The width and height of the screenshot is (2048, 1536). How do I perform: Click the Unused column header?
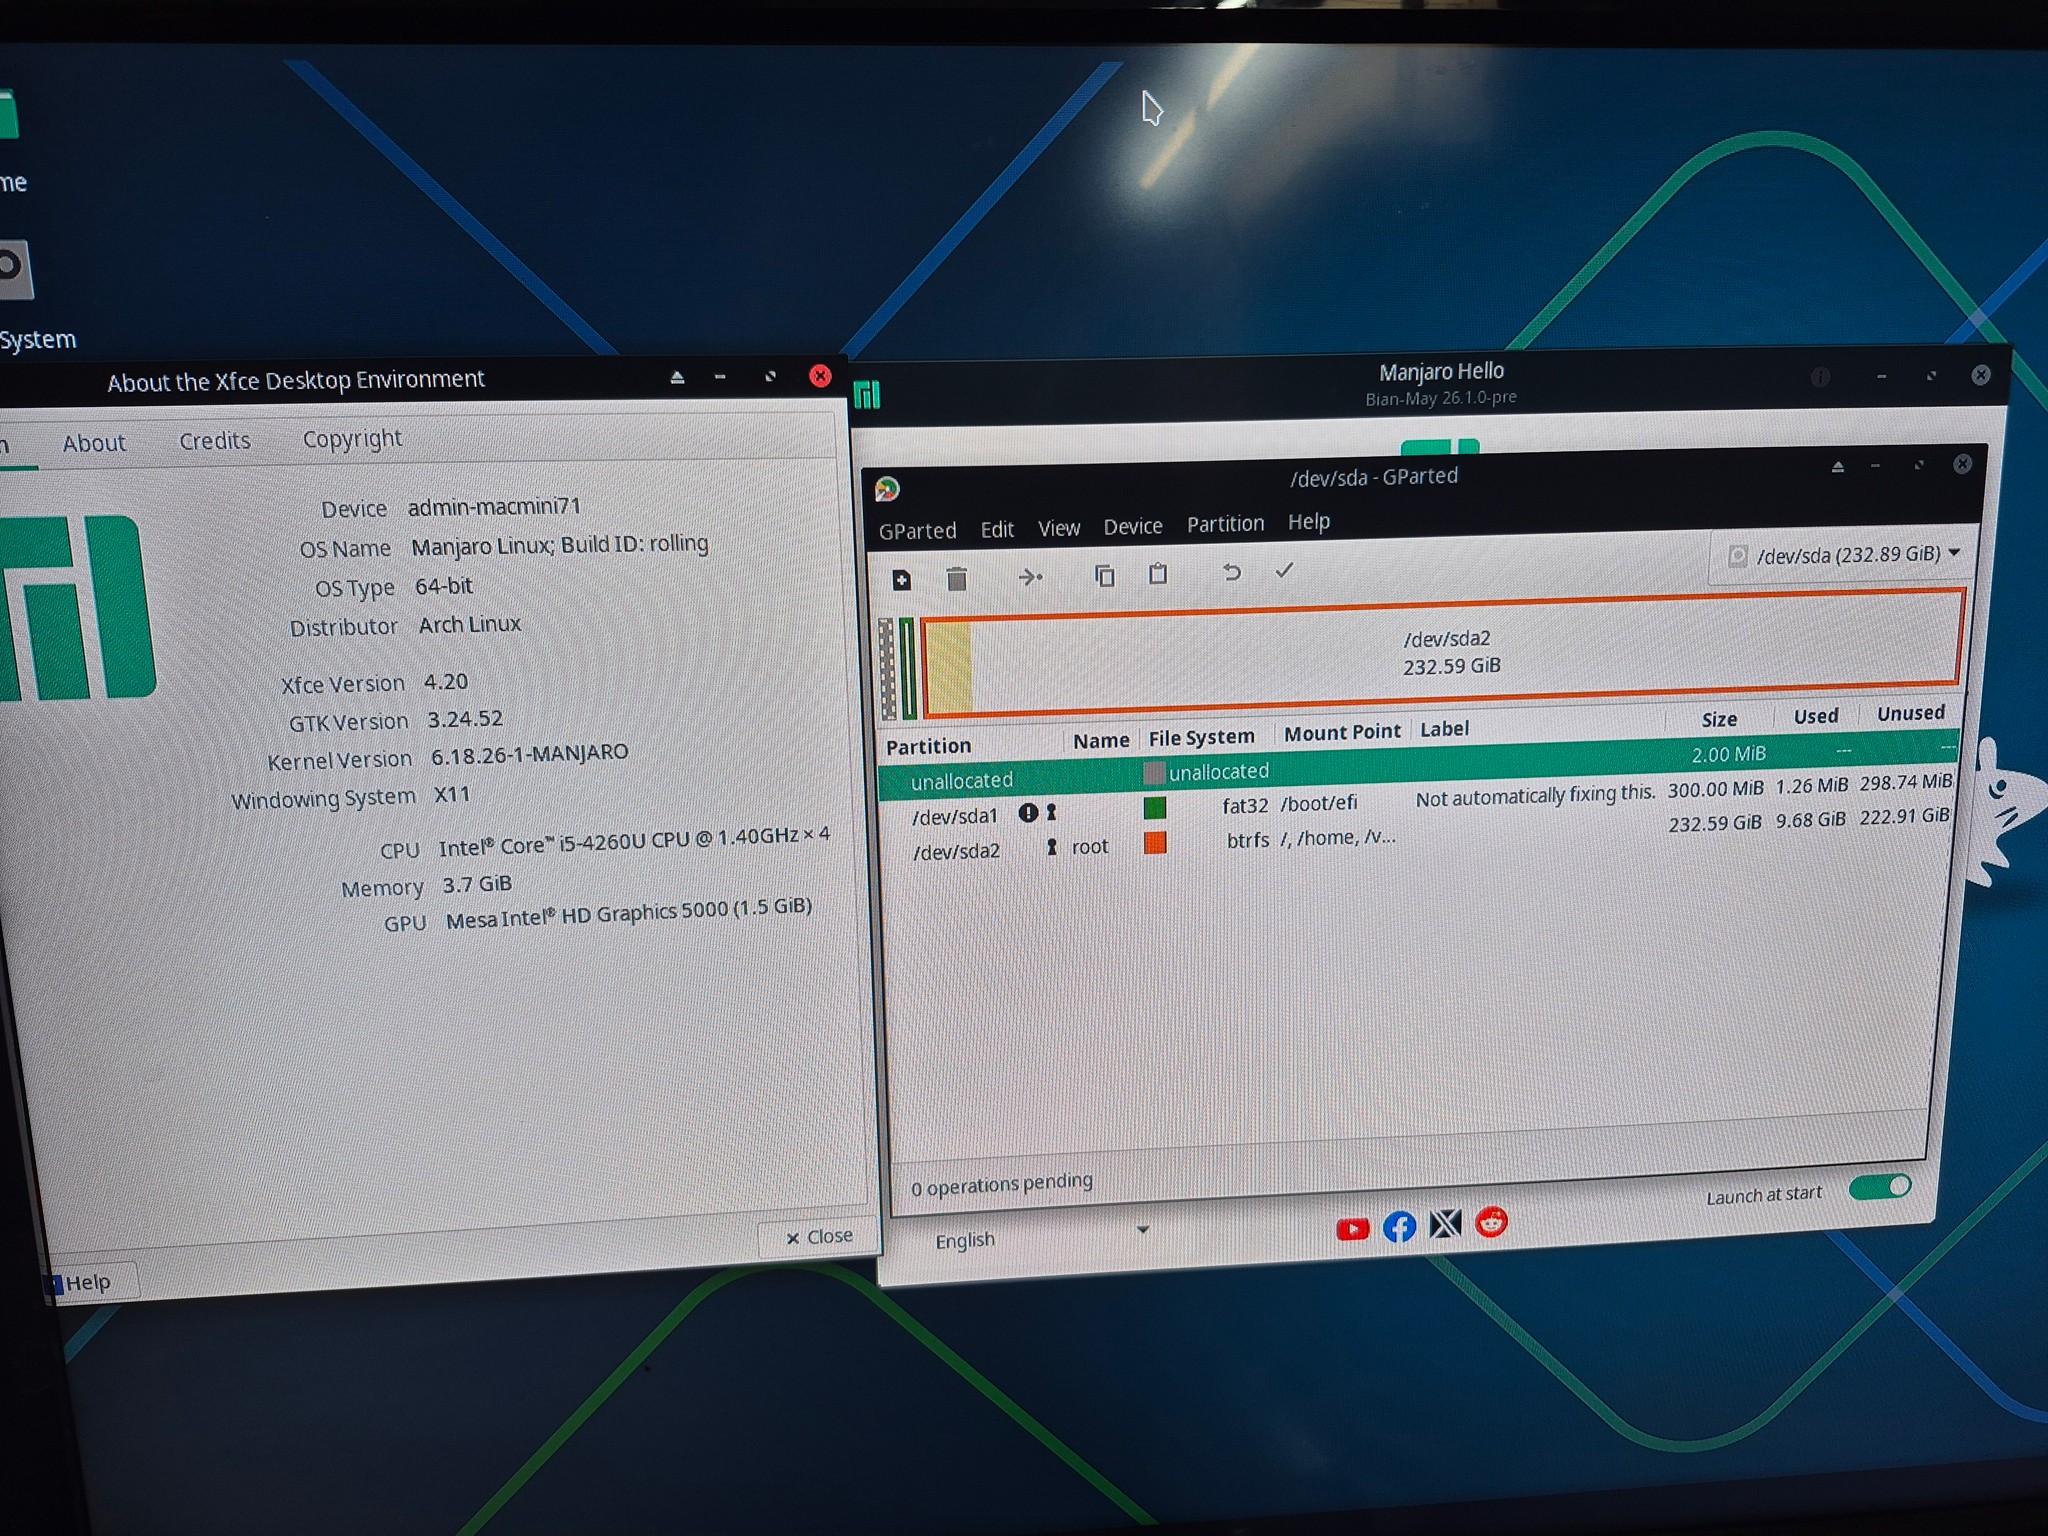[x=1910, y=713]
